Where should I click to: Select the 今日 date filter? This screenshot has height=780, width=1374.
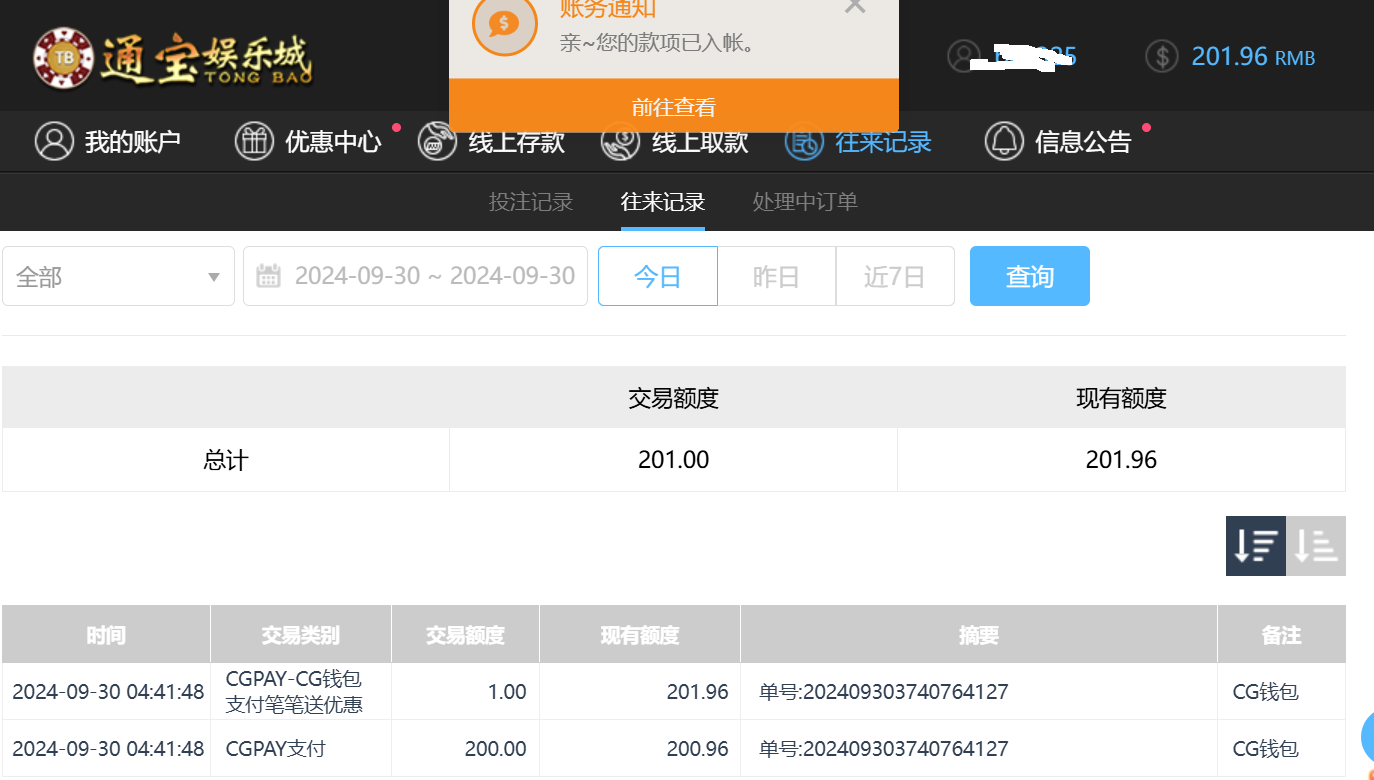coord(657,276)
